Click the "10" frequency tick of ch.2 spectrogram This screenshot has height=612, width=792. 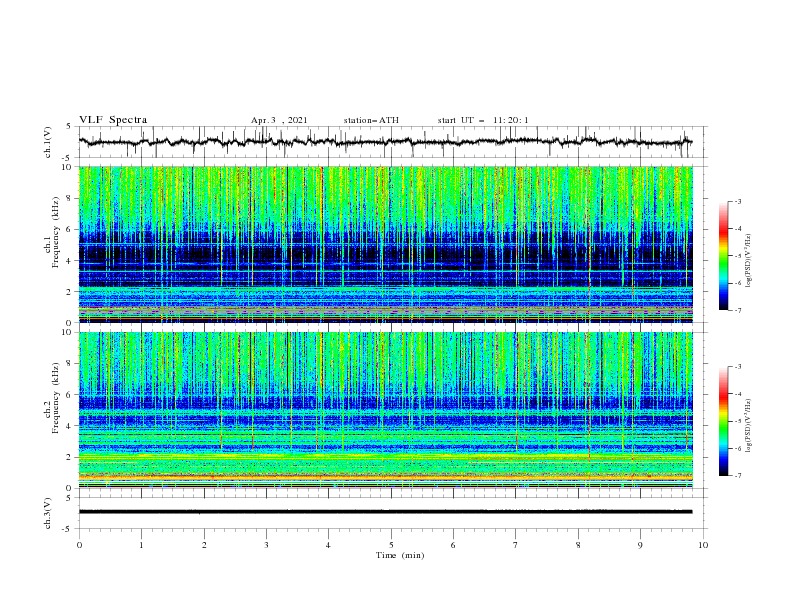coord(67,333)
